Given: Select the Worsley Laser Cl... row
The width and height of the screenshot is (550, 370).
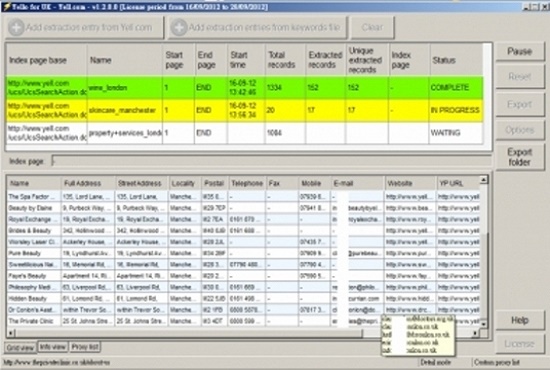Looking at the screenshot, I should tap(243, 242).
